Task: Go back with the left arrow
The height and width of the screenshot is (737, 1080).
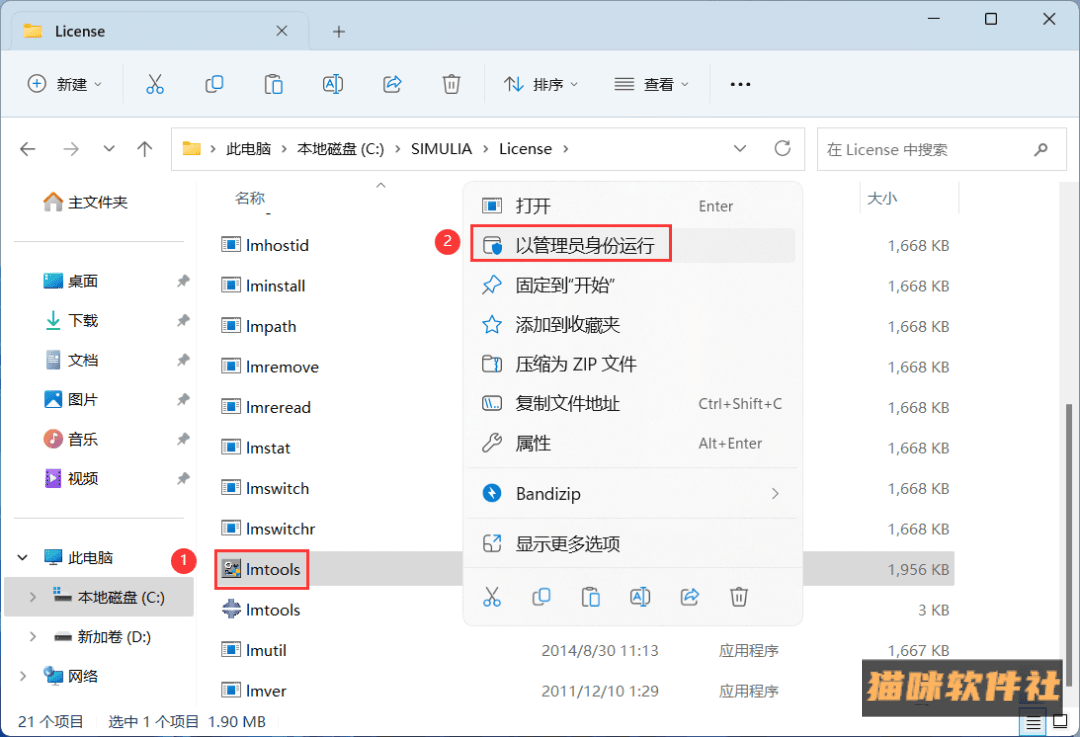Action: (x=28, y=149)
